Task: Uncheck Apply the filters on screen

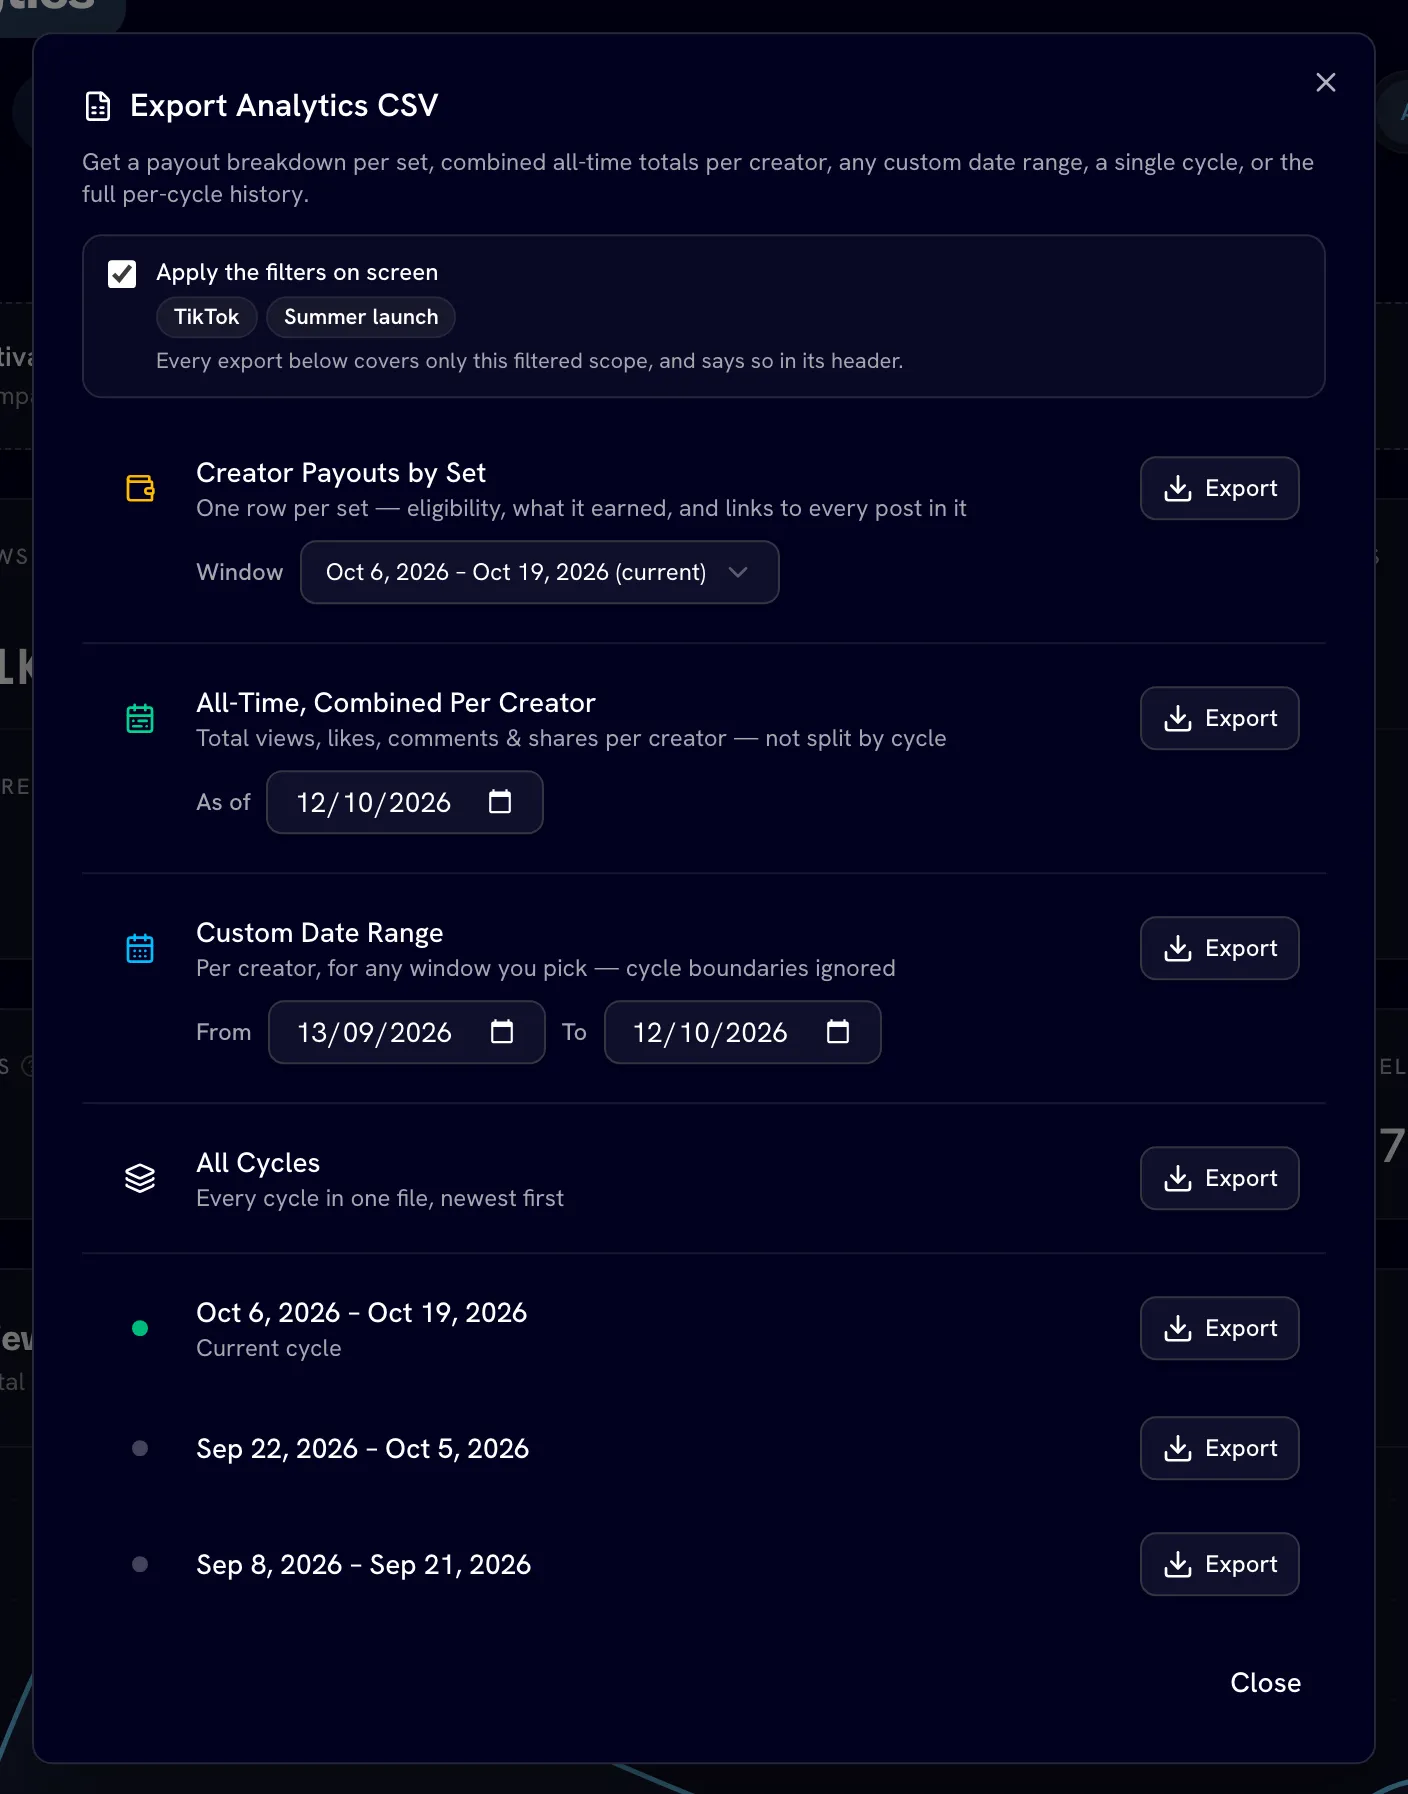Action: (122, 273)
